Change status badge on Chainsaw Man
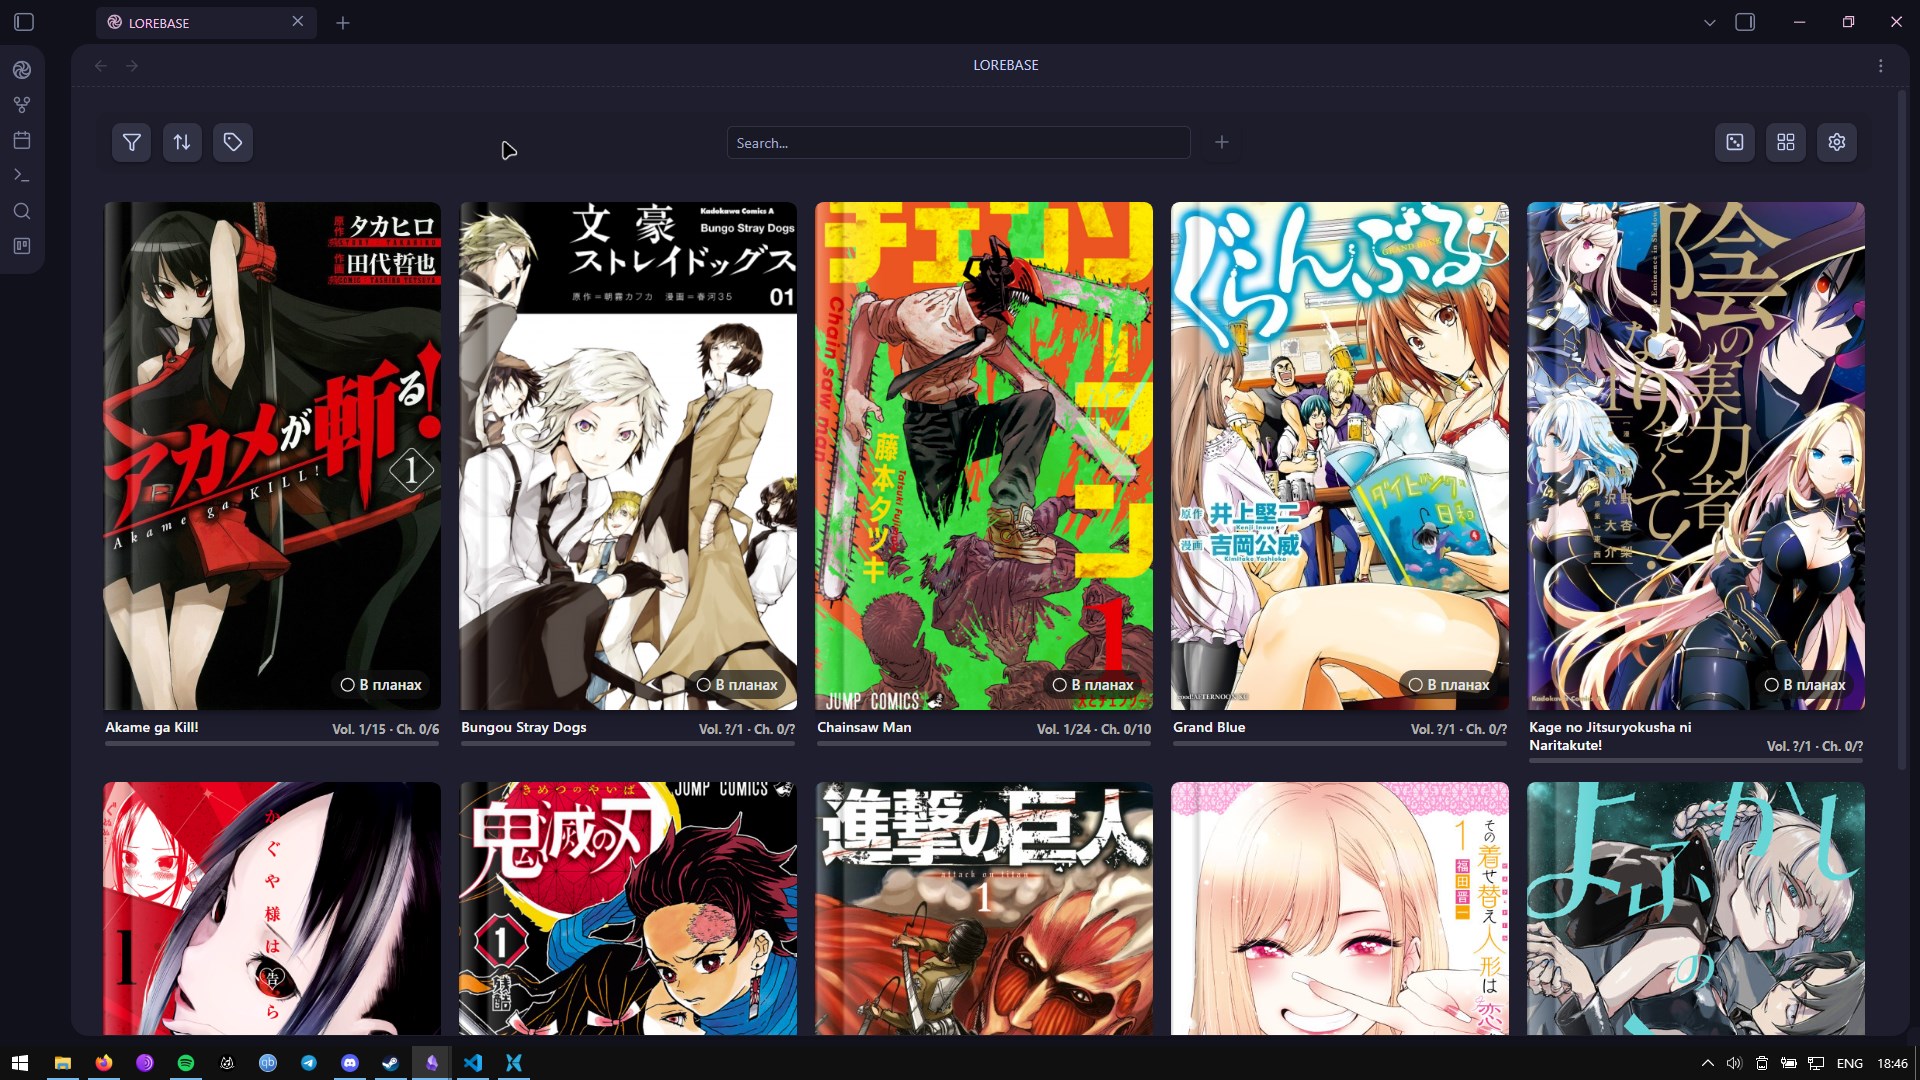The width and height of the screenshot is (1920, 1080). pyautogui.click(x=1093, y=685)
